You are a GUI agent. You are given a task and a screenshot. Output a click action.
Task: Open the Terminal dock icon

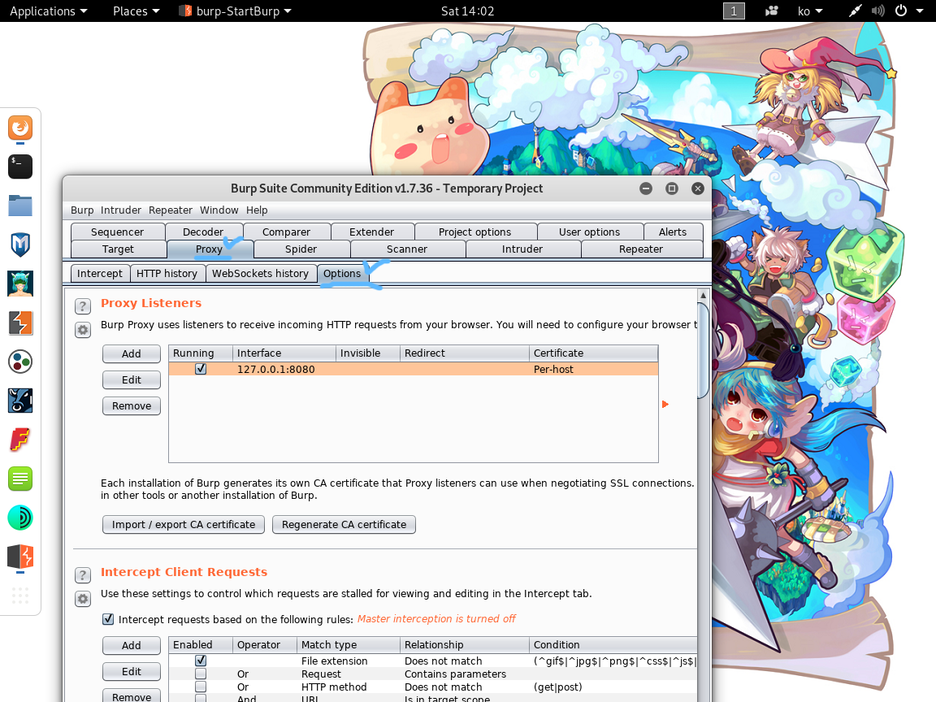pyautogui.click(x=20, y=167)
